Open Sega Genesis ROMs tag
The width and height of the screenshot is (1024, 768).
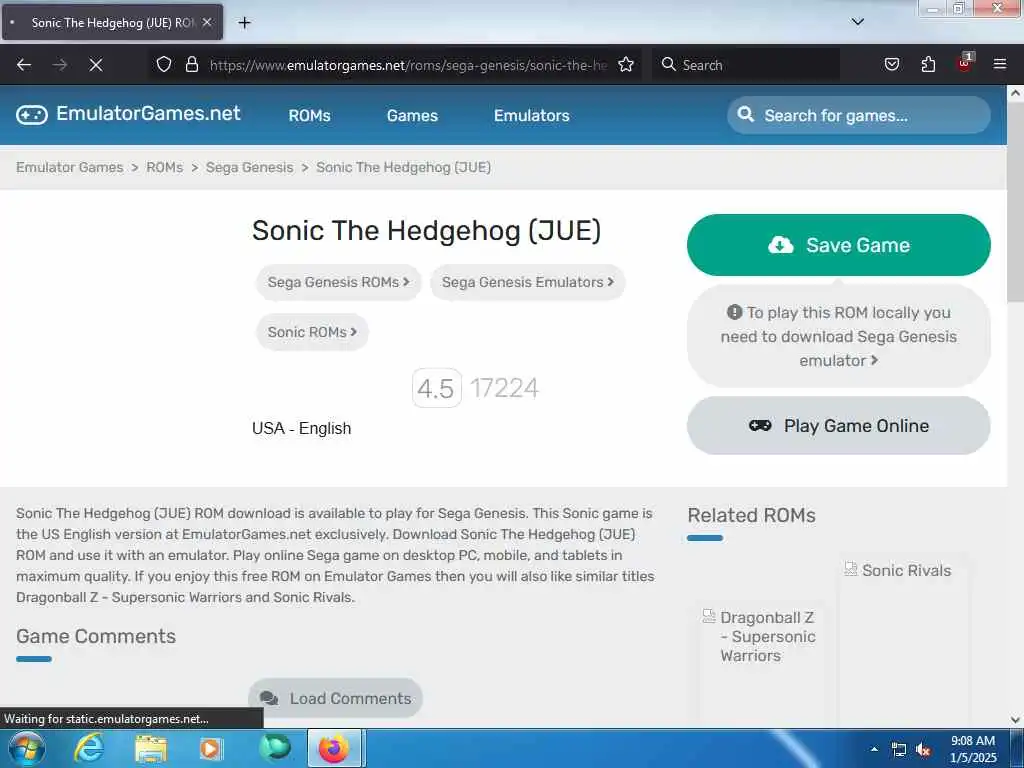pyautogui.click(x=338, y=282)
